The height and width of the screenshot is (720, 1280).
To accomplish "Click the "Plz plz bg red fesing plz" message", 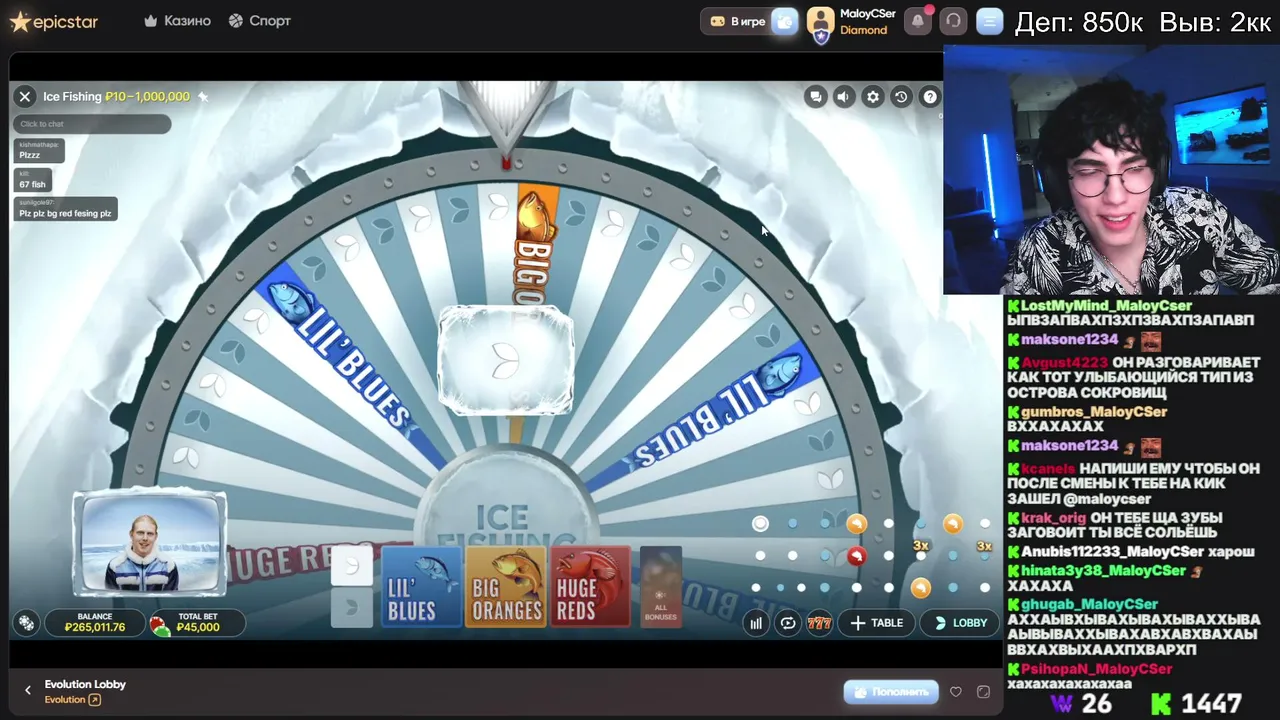I will click(x=65, y=209).
